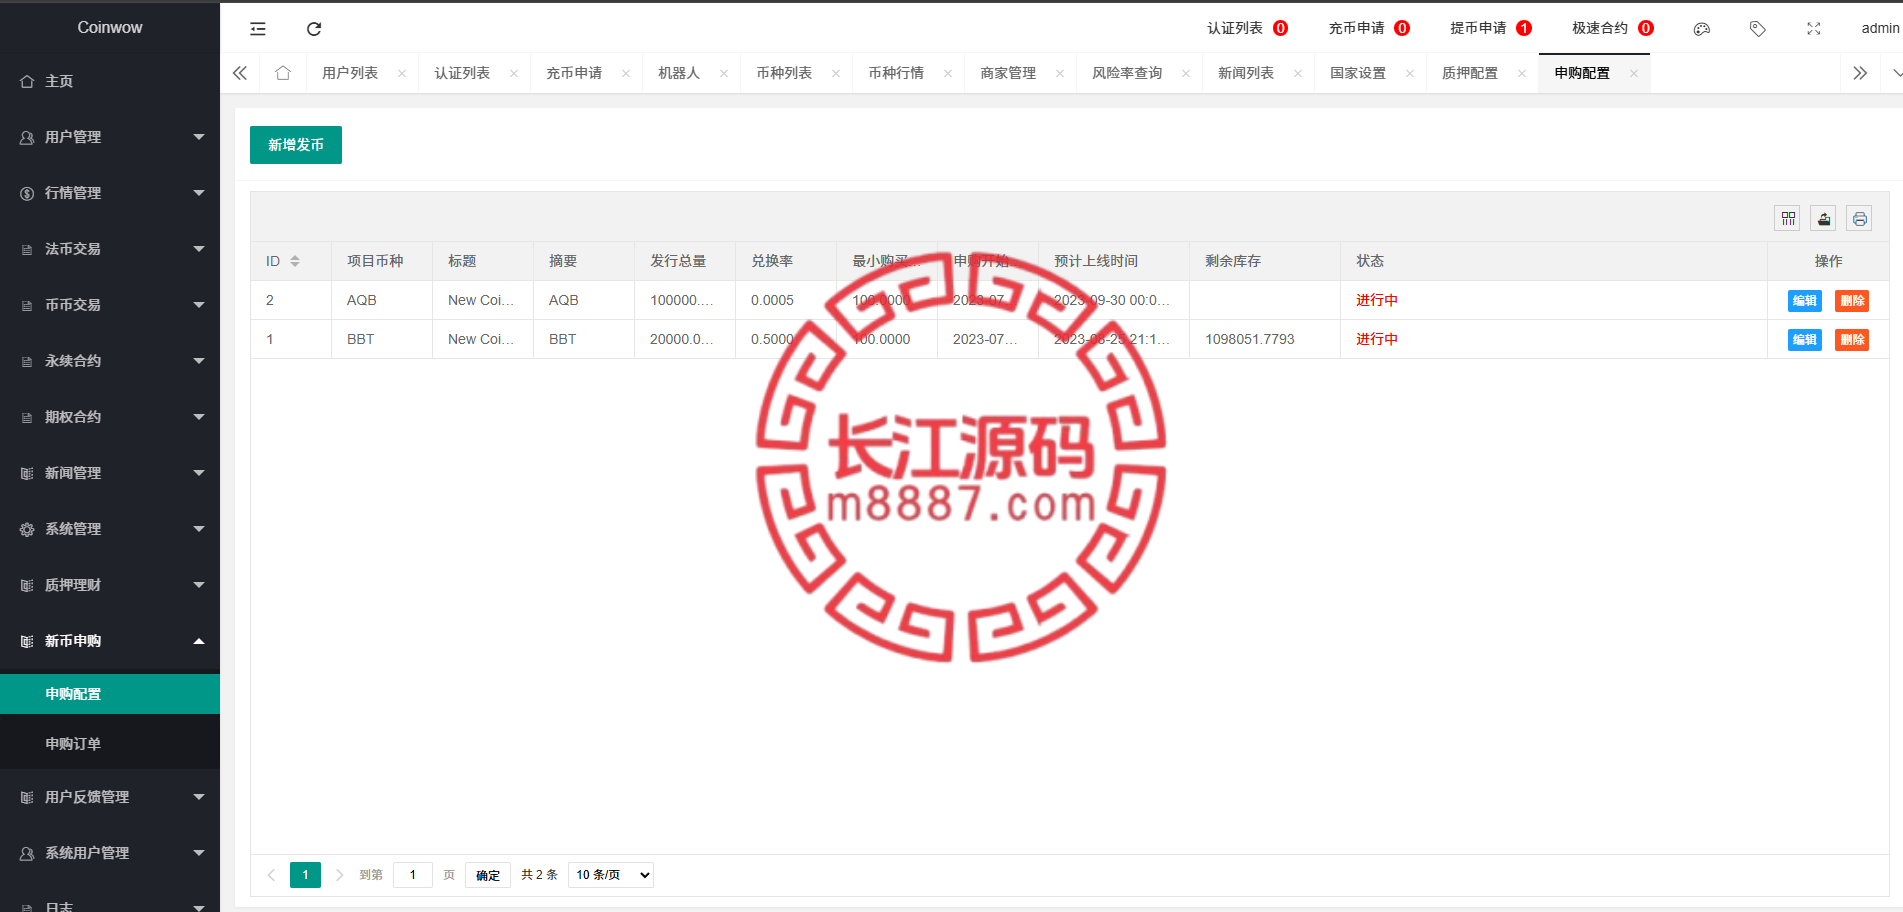Delete the BBT row with 删除
The height and width of the screenshot is (912, 1903).
pyautogui.click(x=1852, y=340)
